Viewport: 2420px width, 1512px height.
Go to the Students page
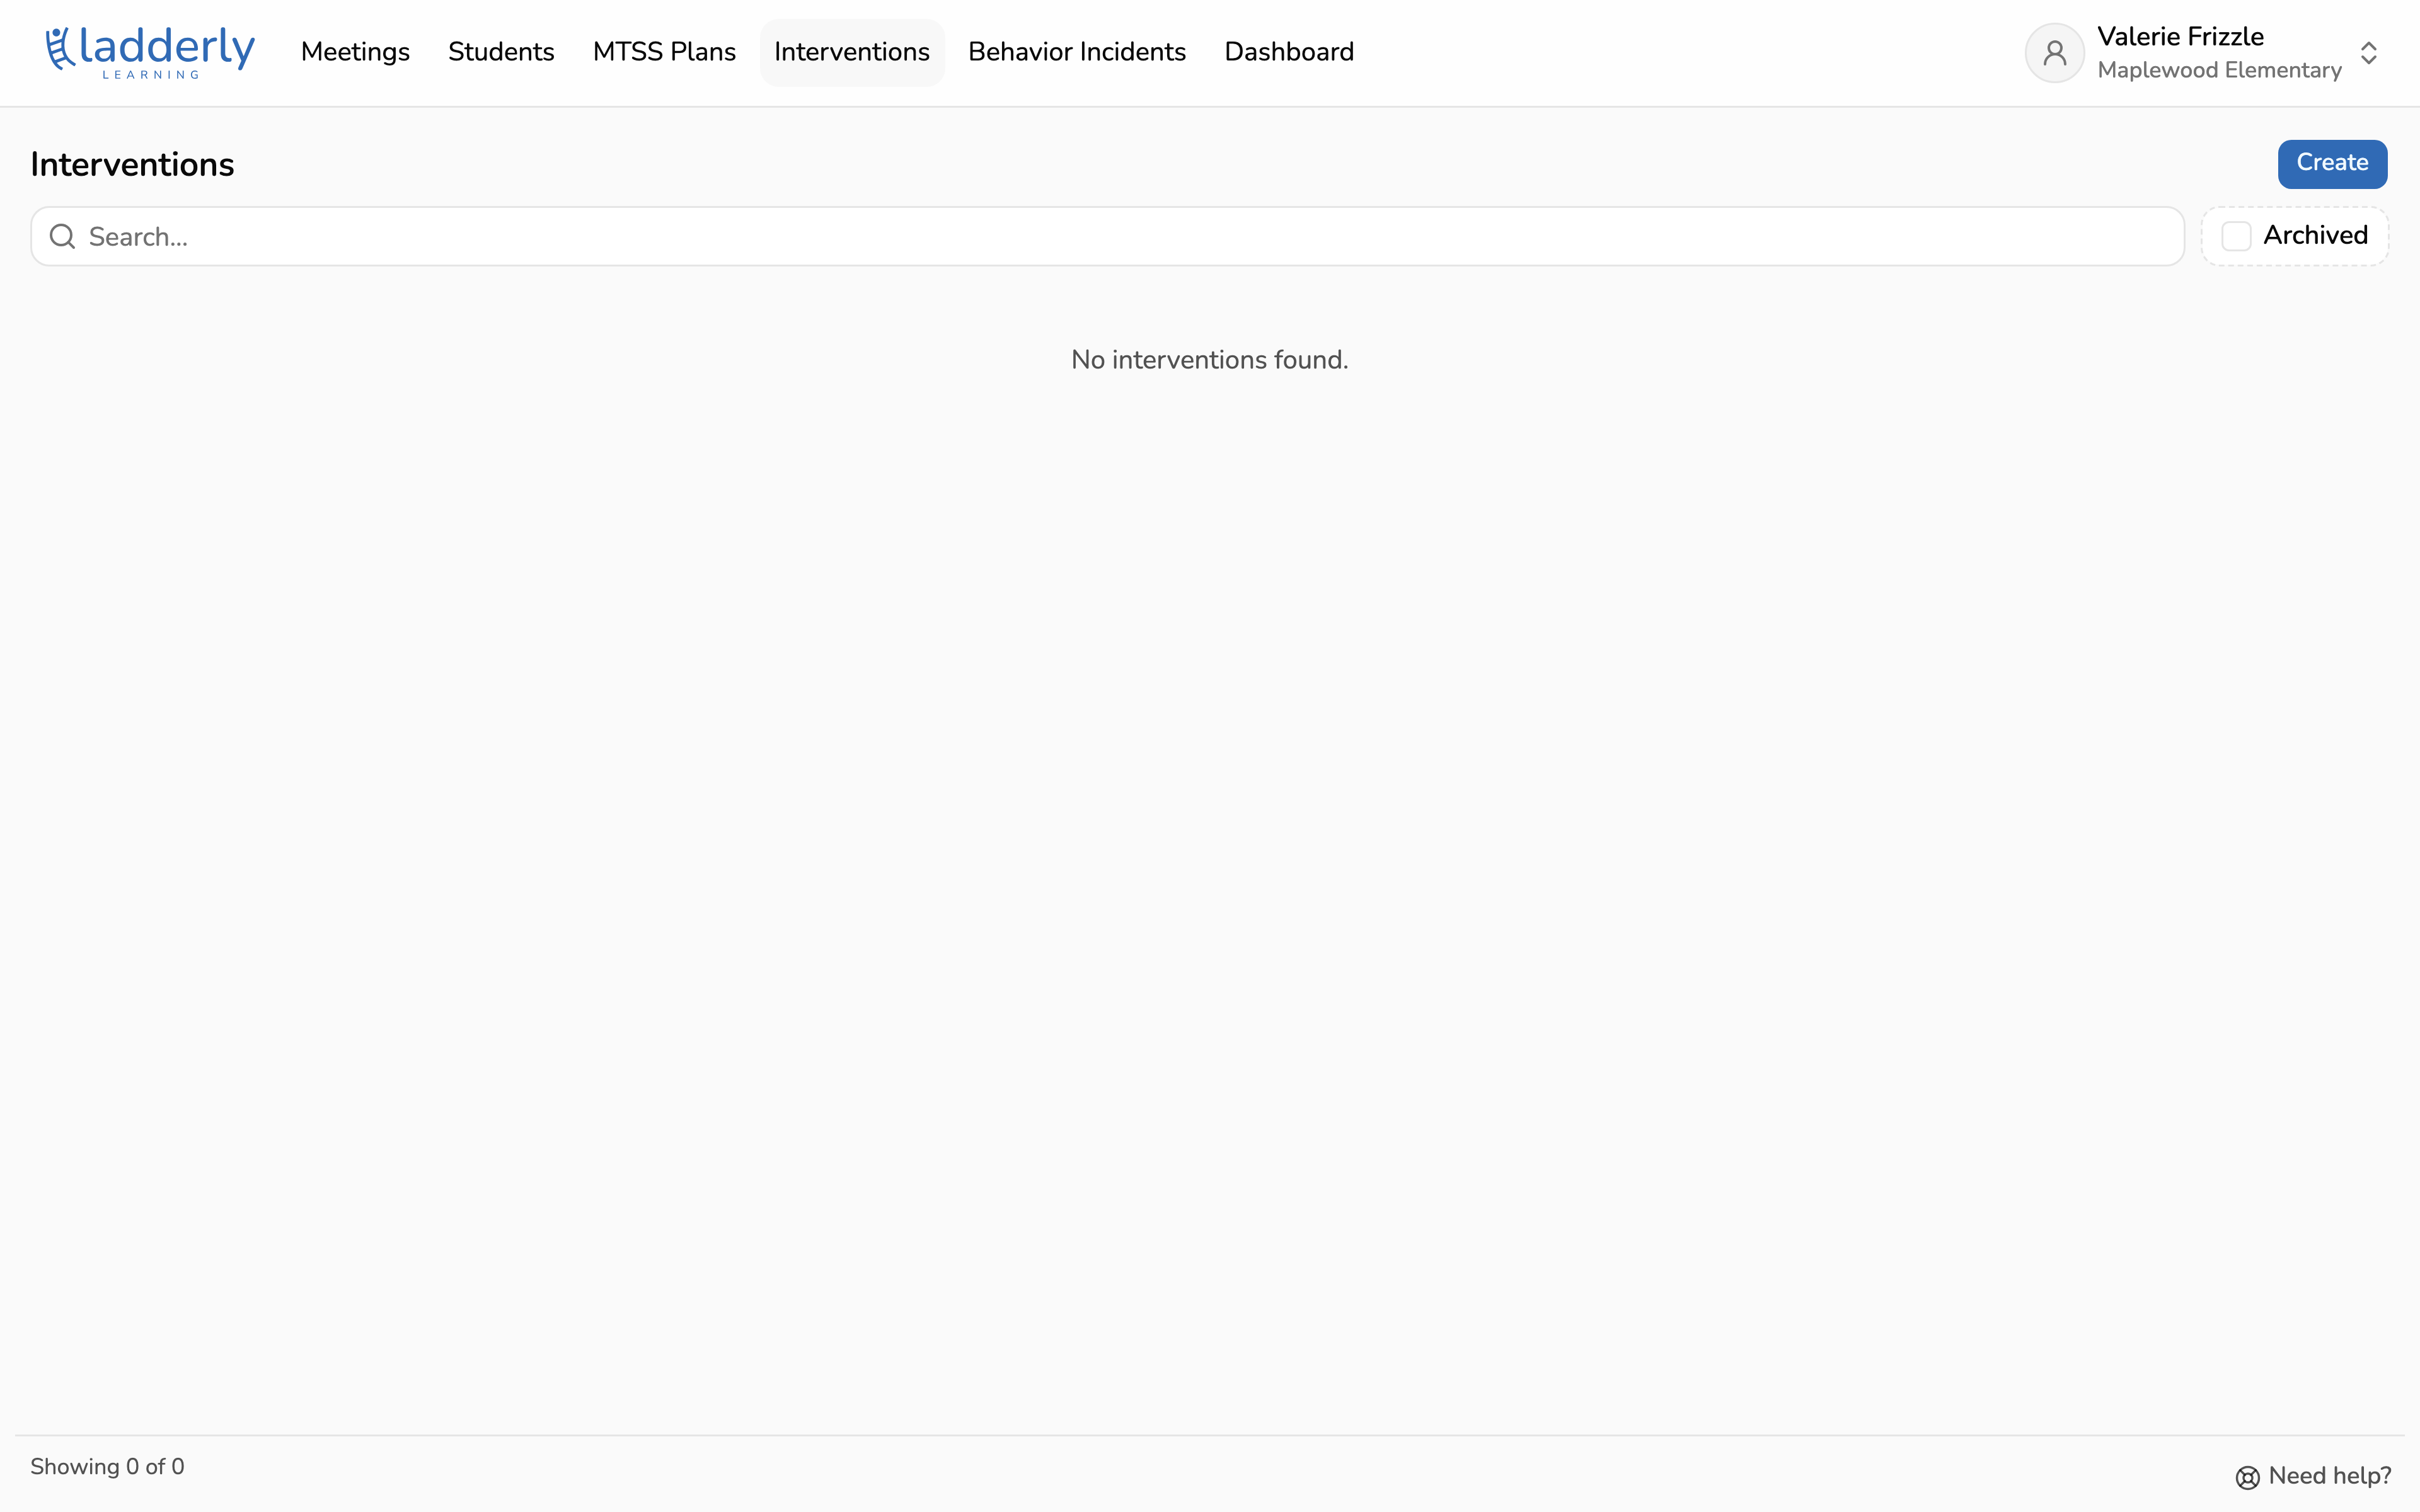(x=501, y=52)
